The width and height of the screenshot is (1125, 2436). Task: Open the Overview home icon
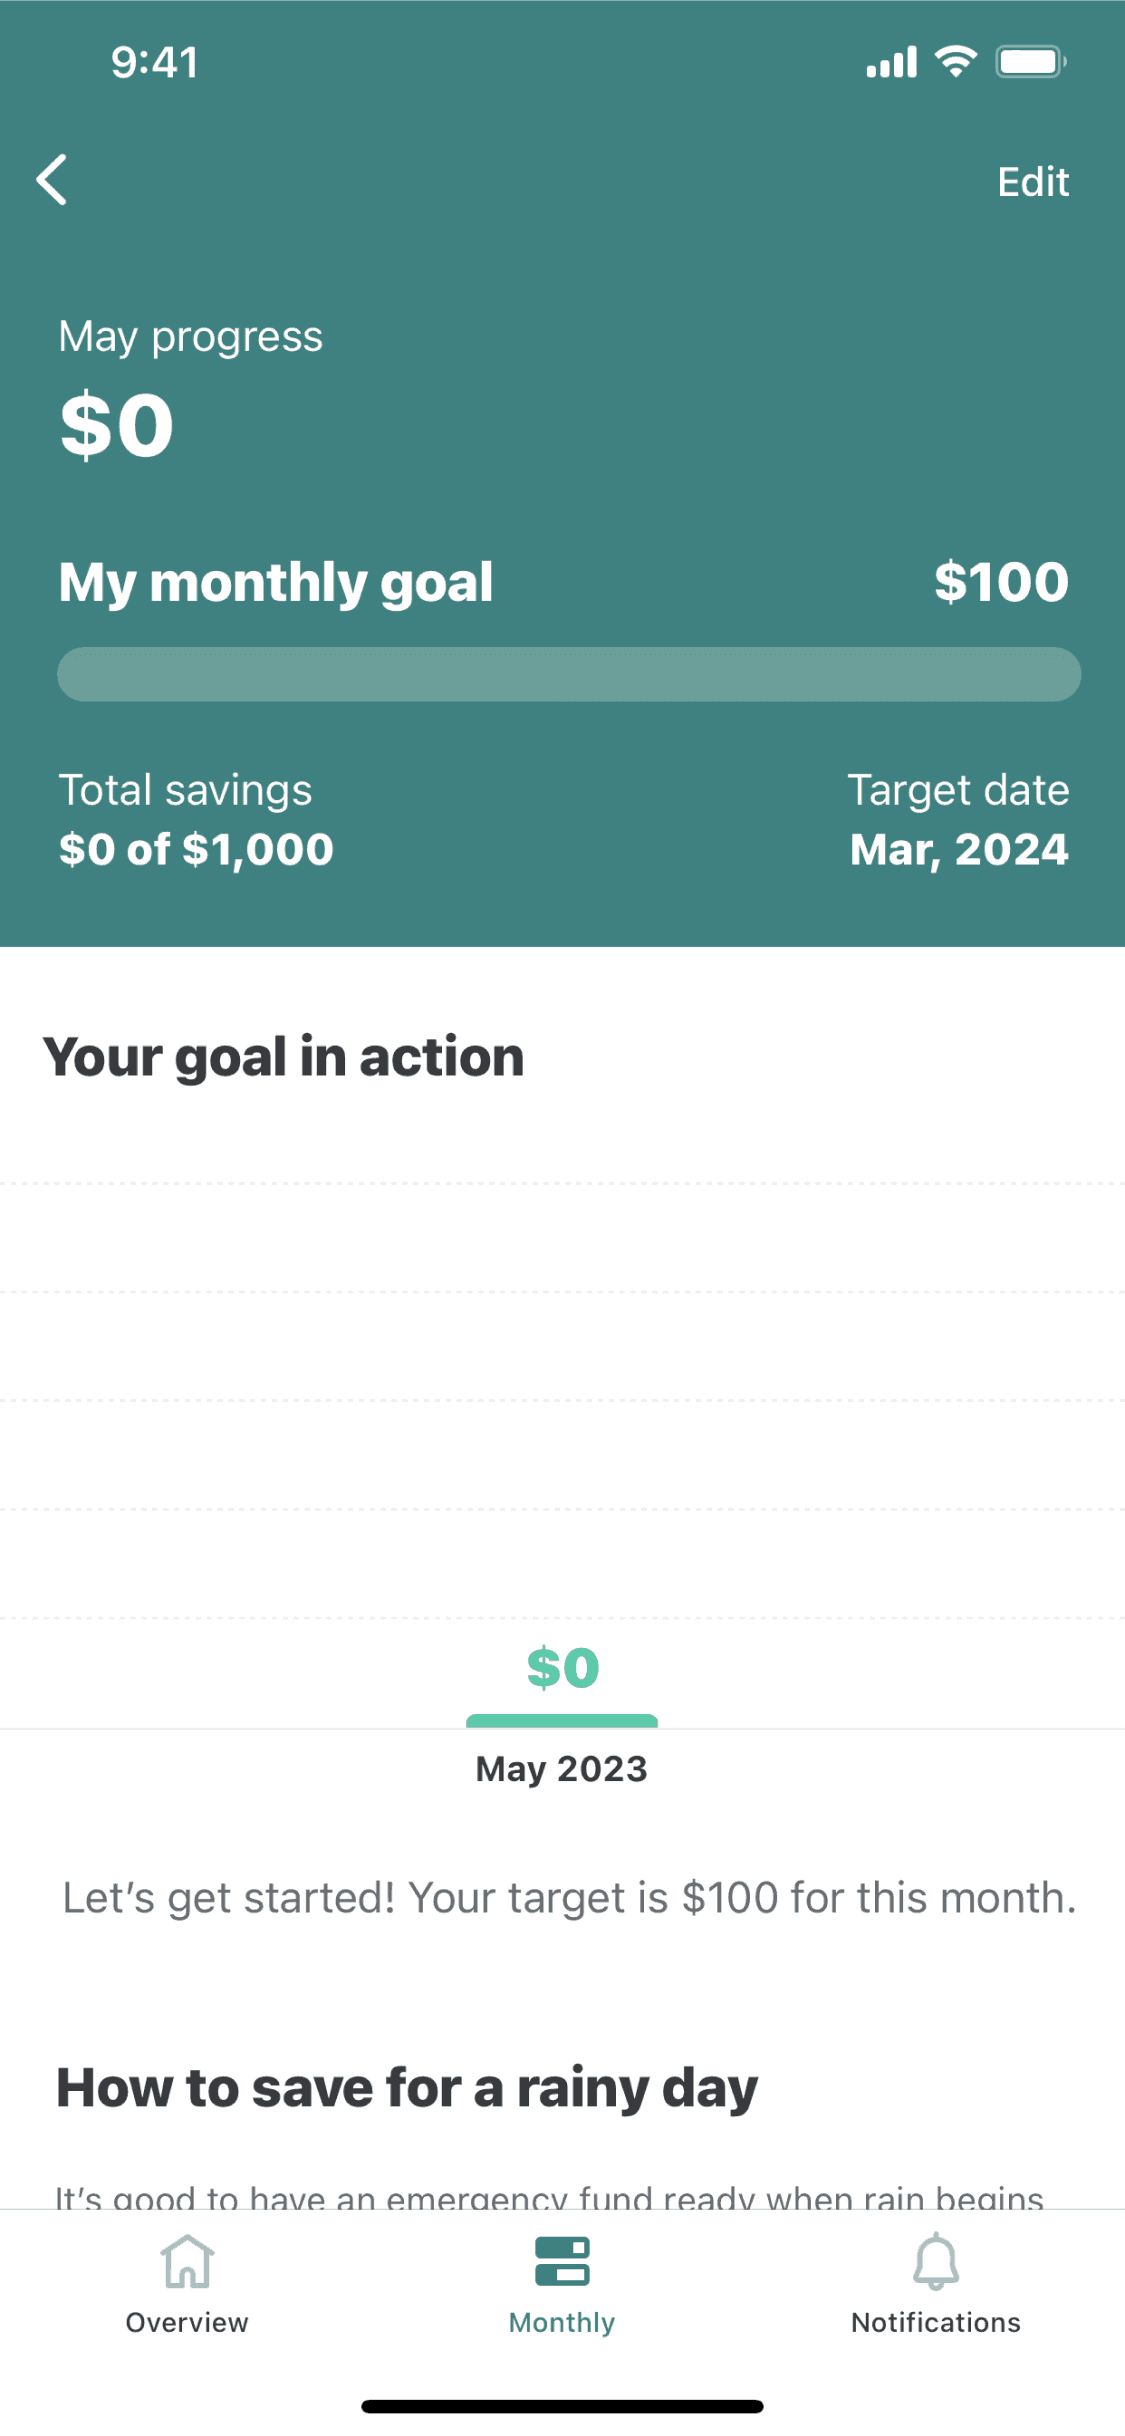click(x=187, y=2262)
